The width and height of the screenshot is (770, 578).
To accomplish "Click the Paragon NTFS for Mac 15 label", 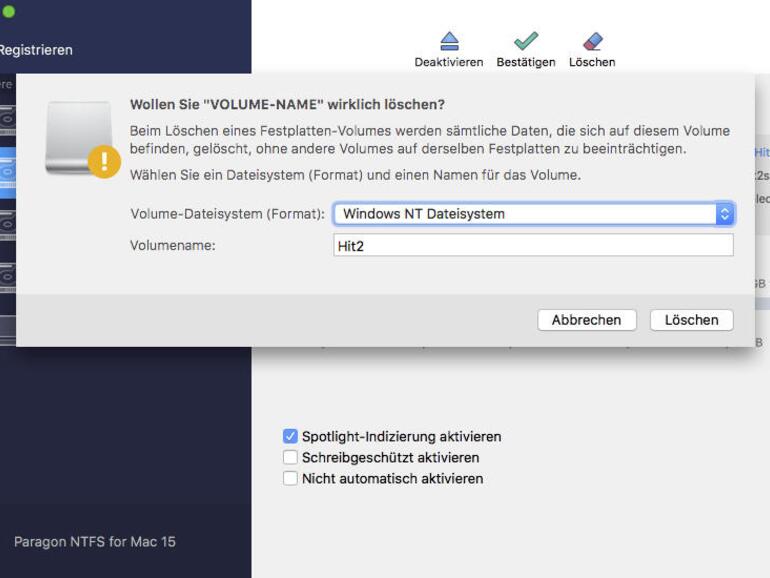I will pos(95,542).
